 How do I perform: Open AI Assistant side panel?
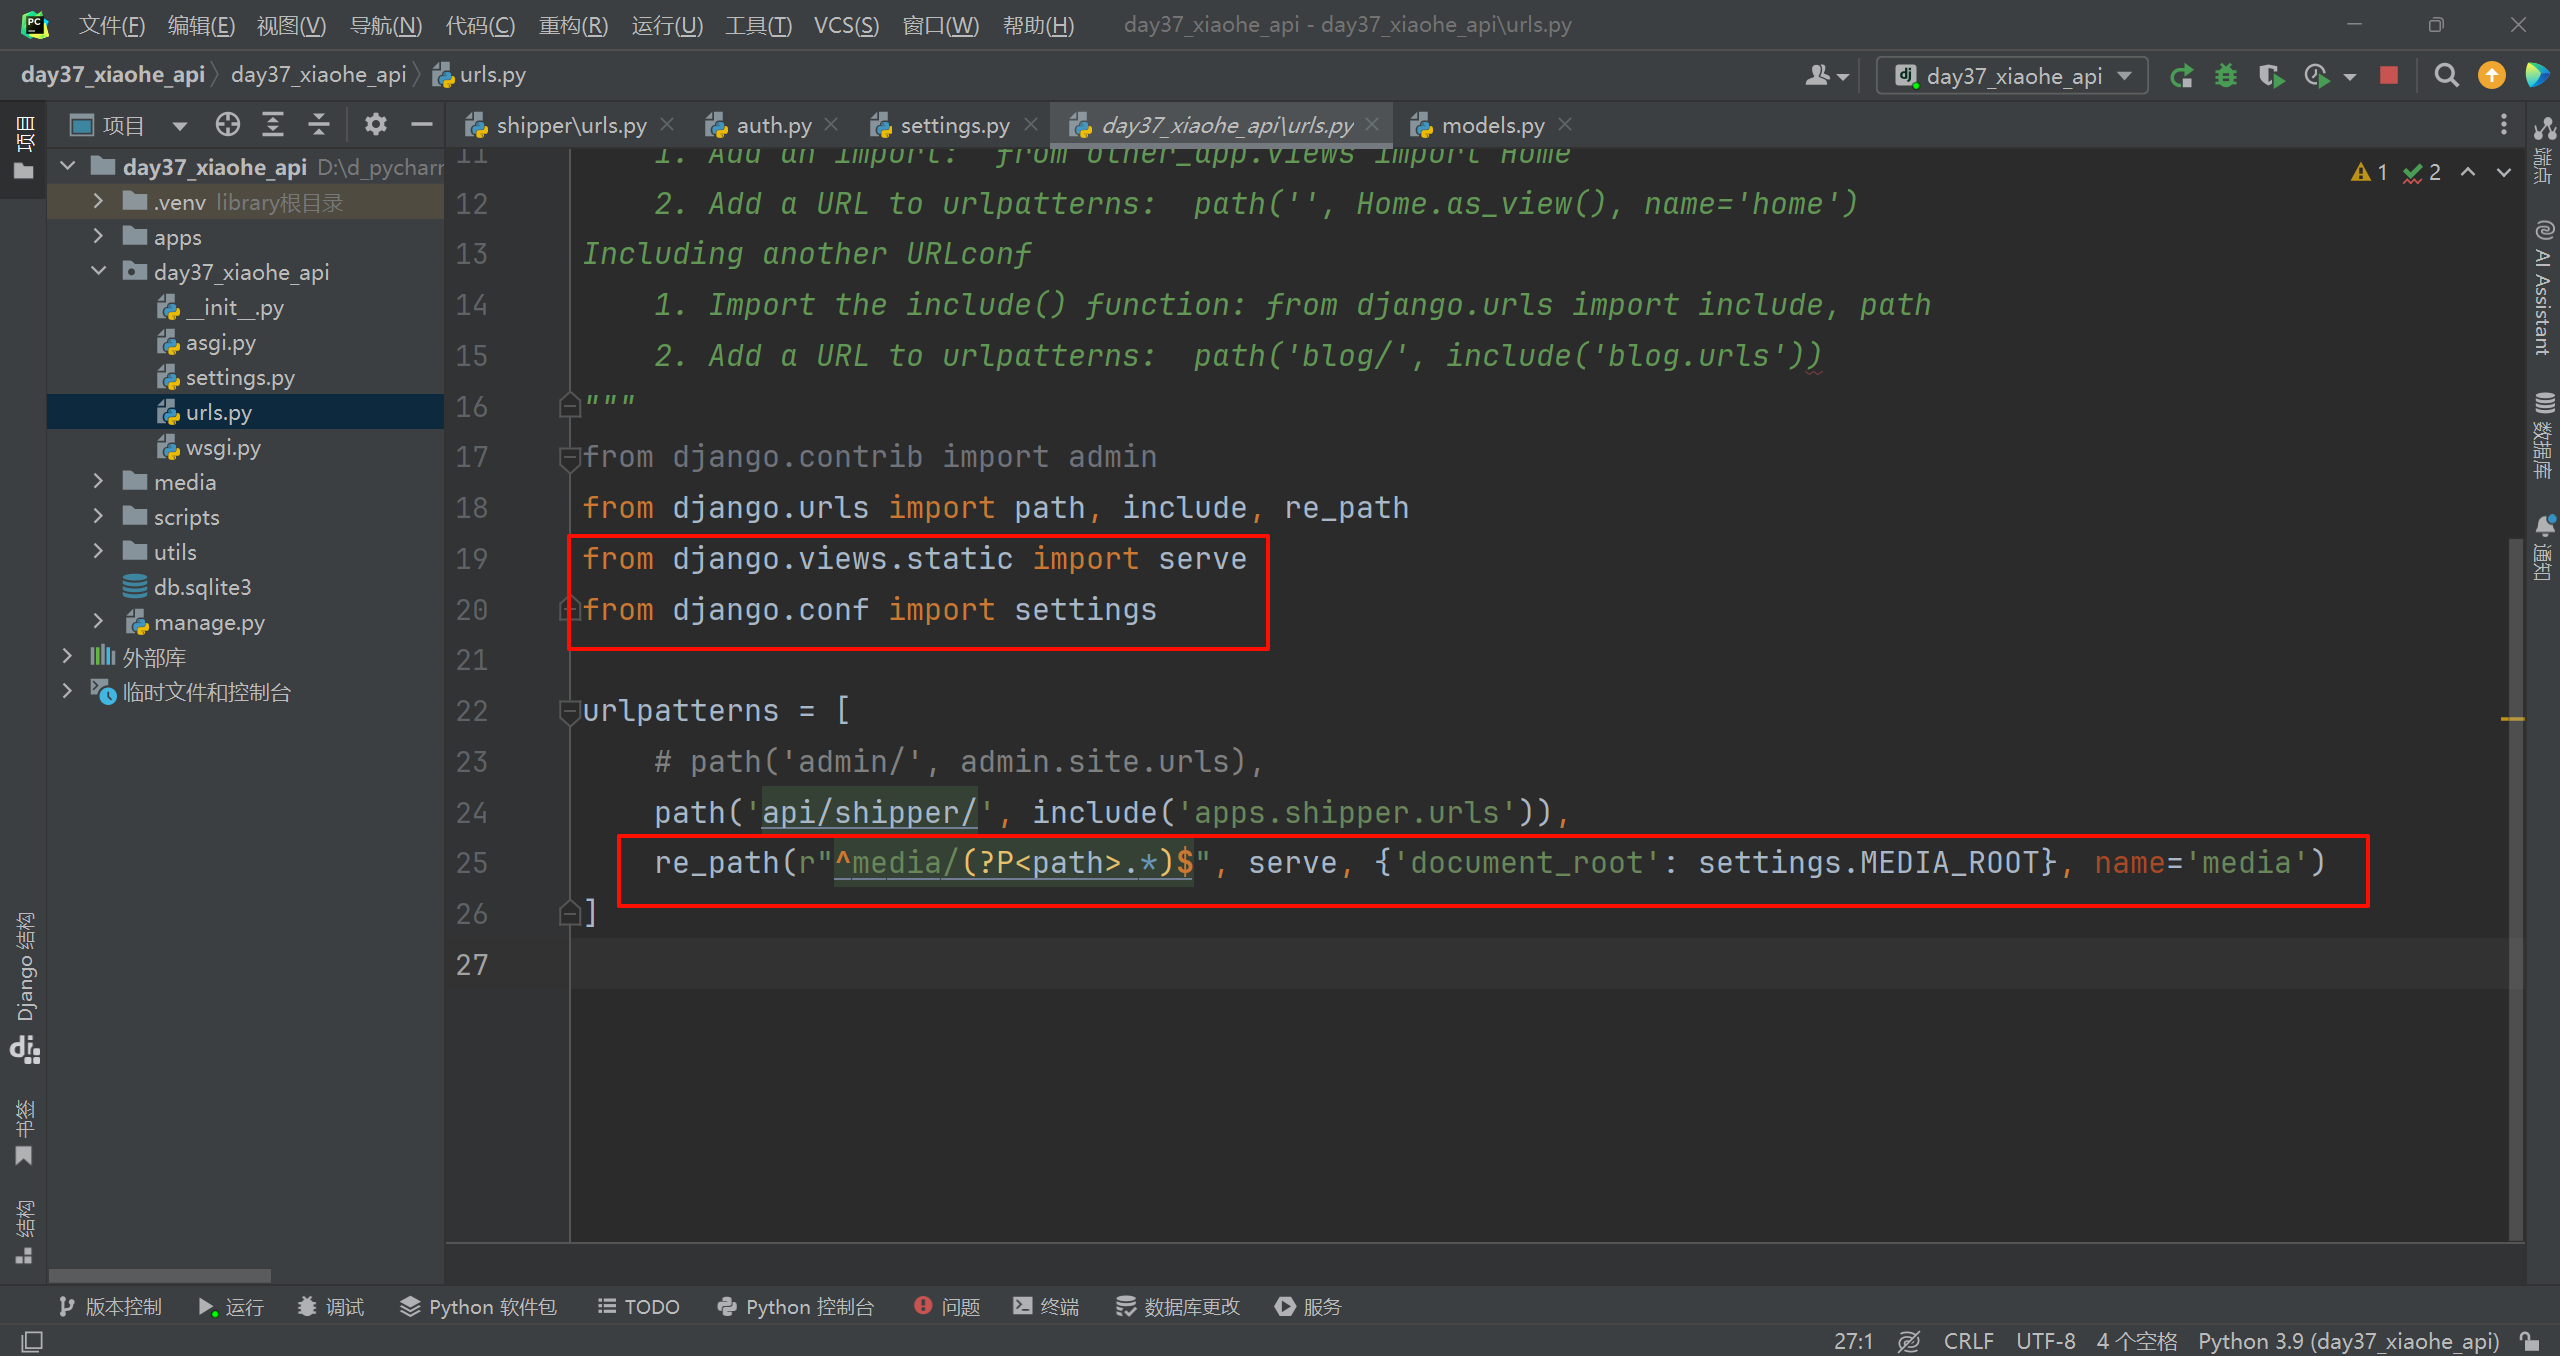2543,288
